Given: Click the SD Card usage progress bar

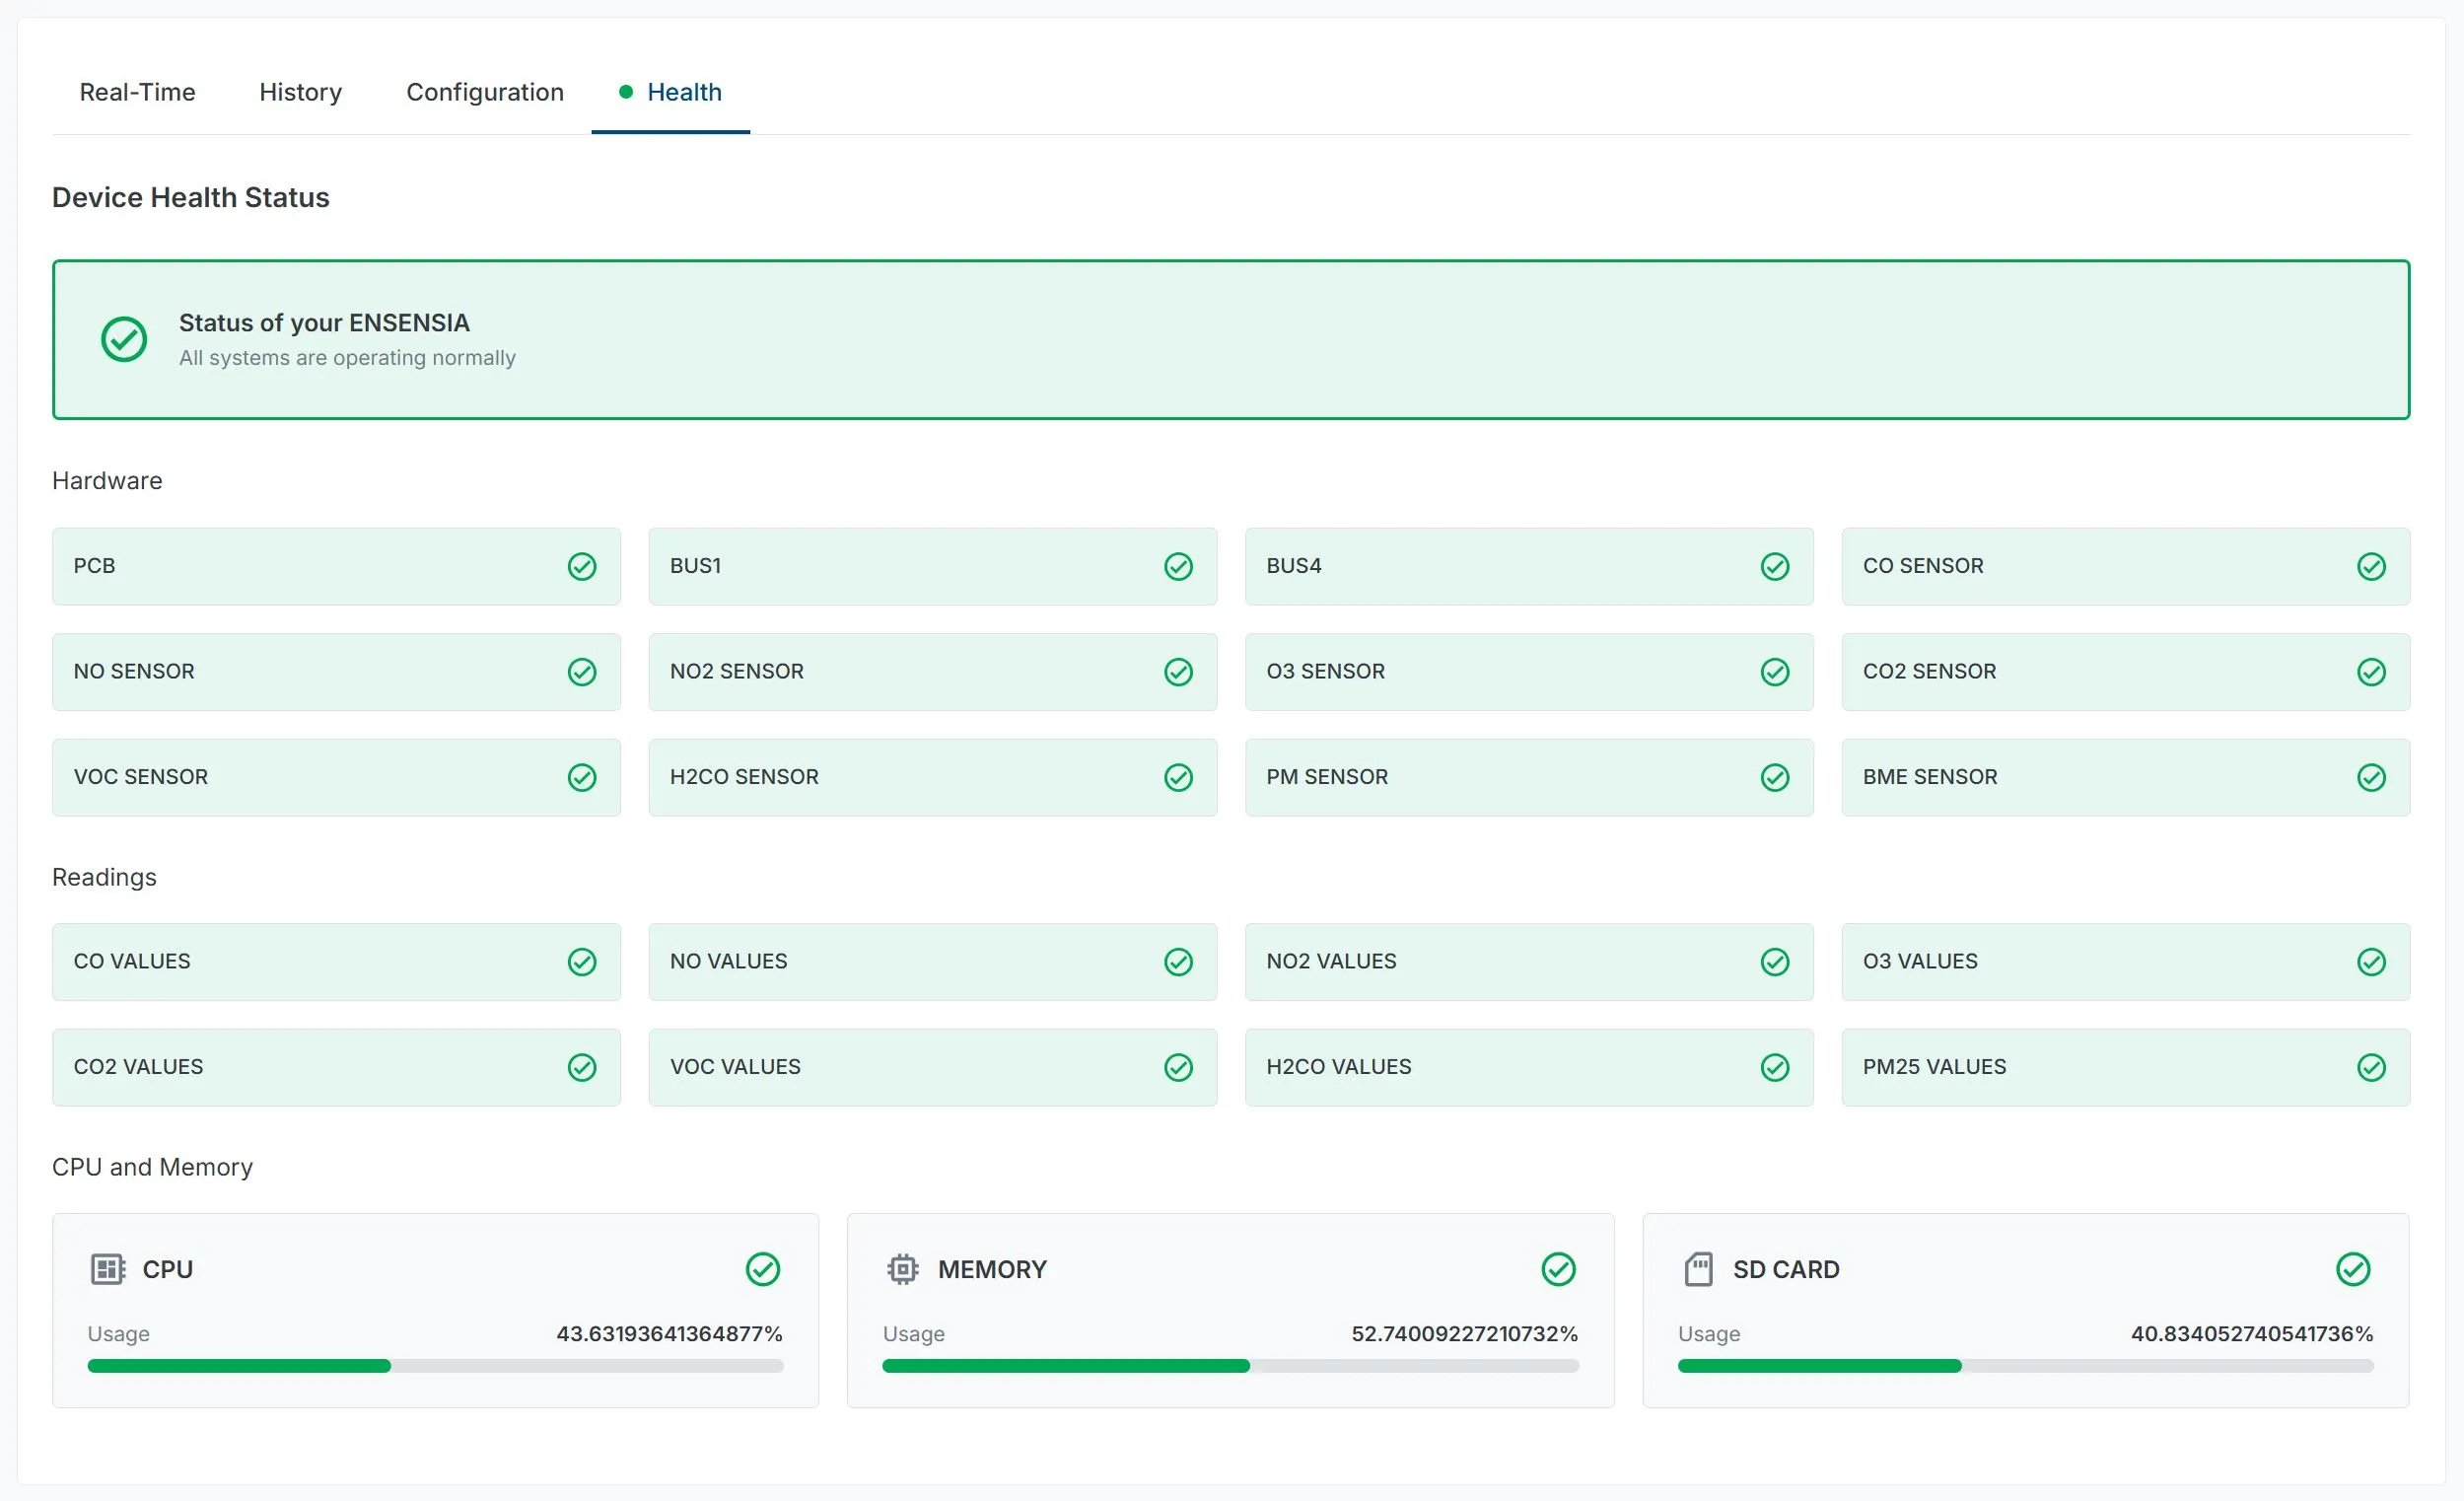Looking at the screenshot, I should [x=2025, y=1366].
